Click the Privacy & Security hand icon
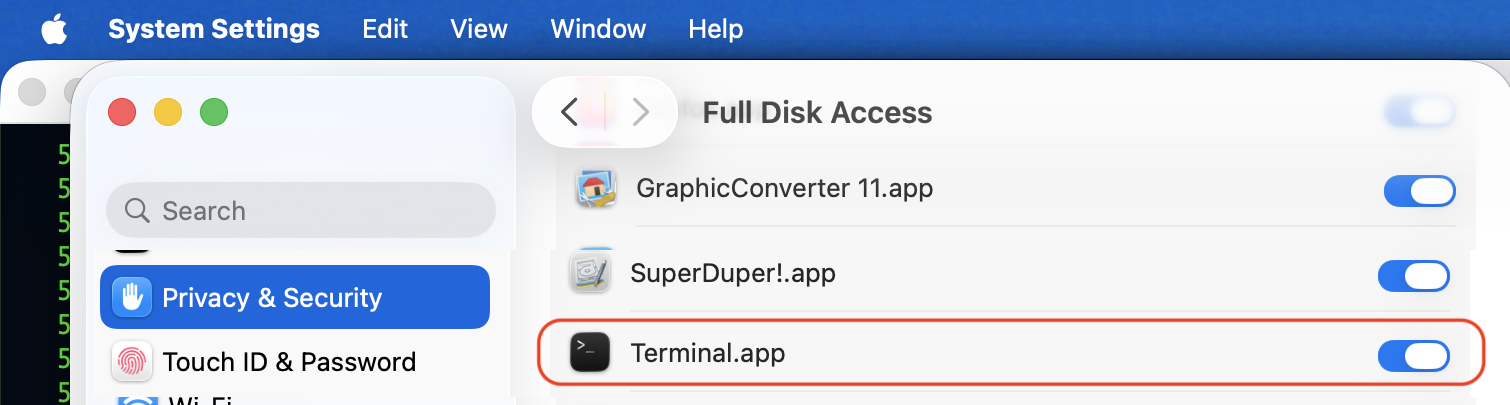This screenshot has width=1510, height=405. click(x=132, y=298)
